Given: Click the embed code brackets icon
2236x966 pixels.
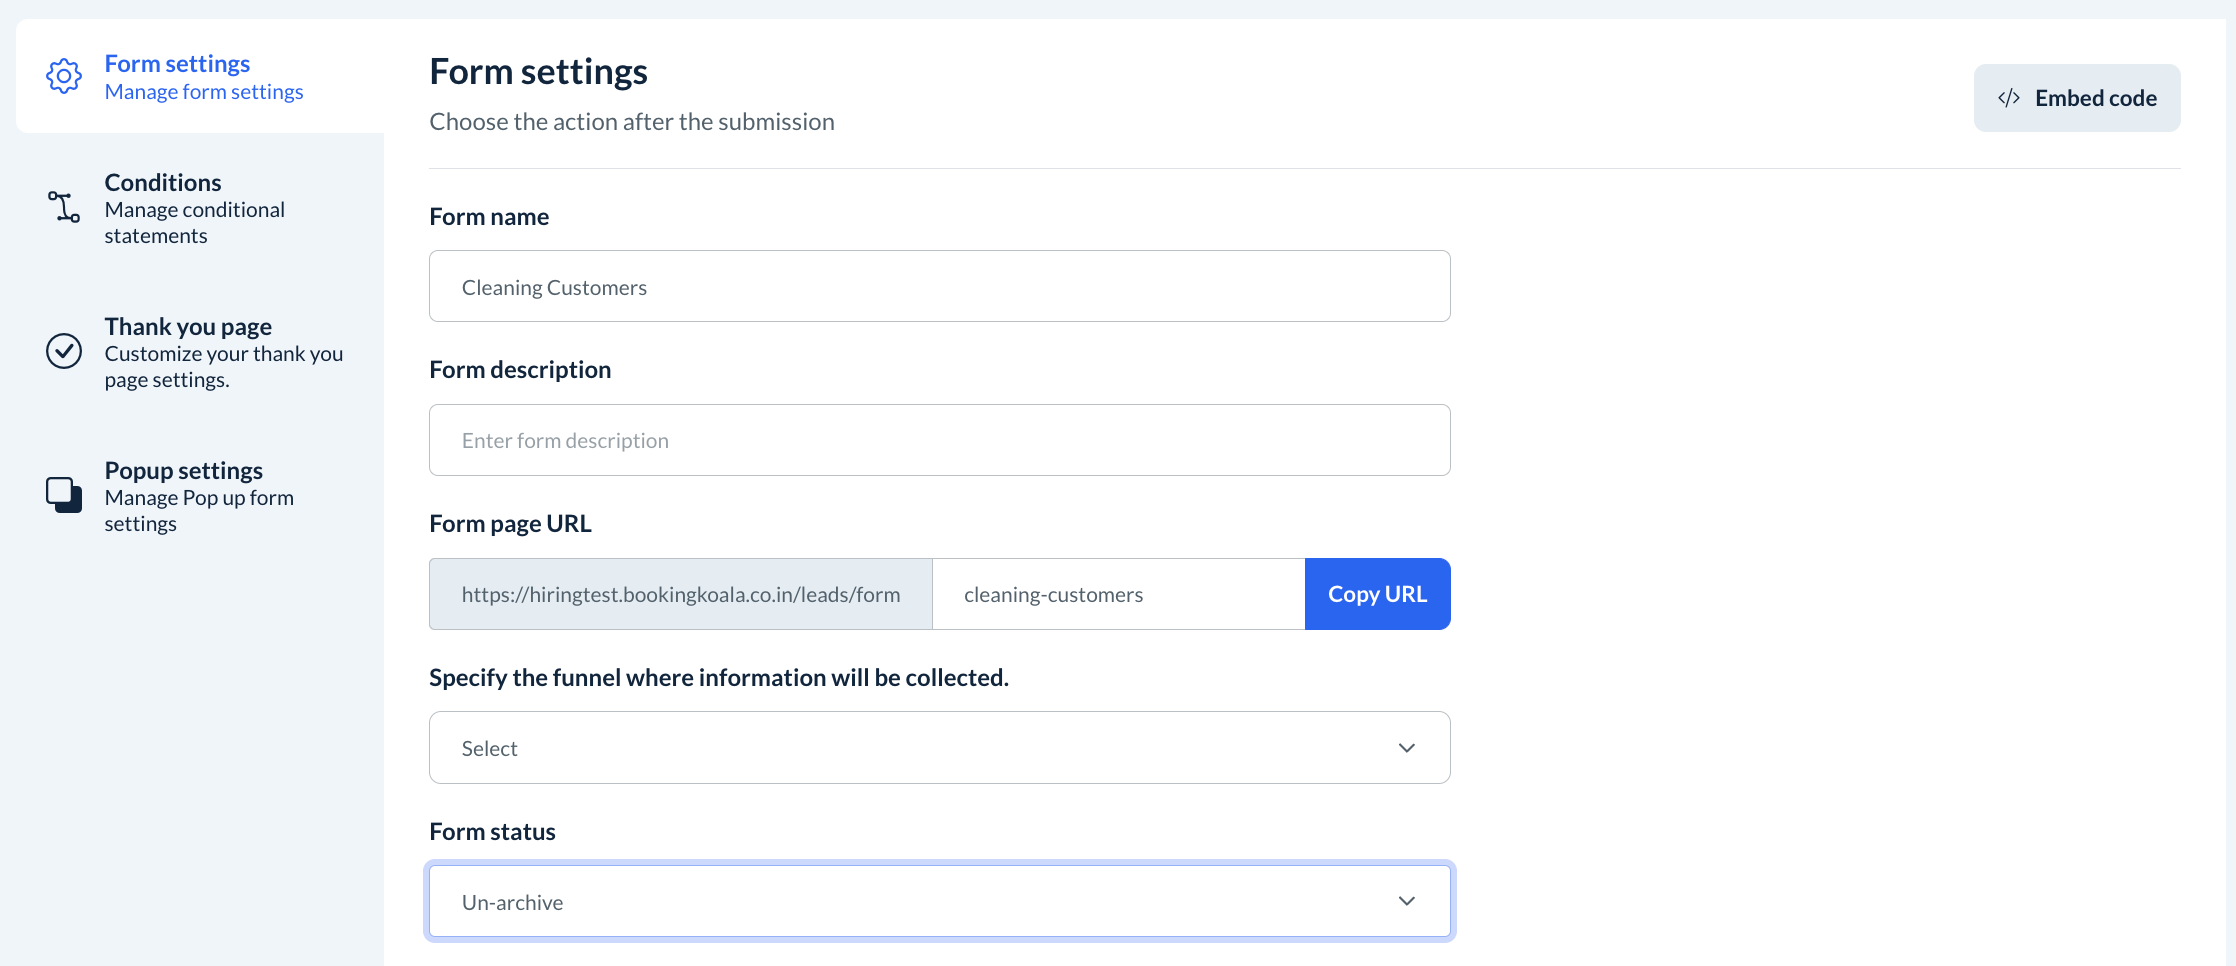Looking at the screenshot, I should click(2008, 98).
